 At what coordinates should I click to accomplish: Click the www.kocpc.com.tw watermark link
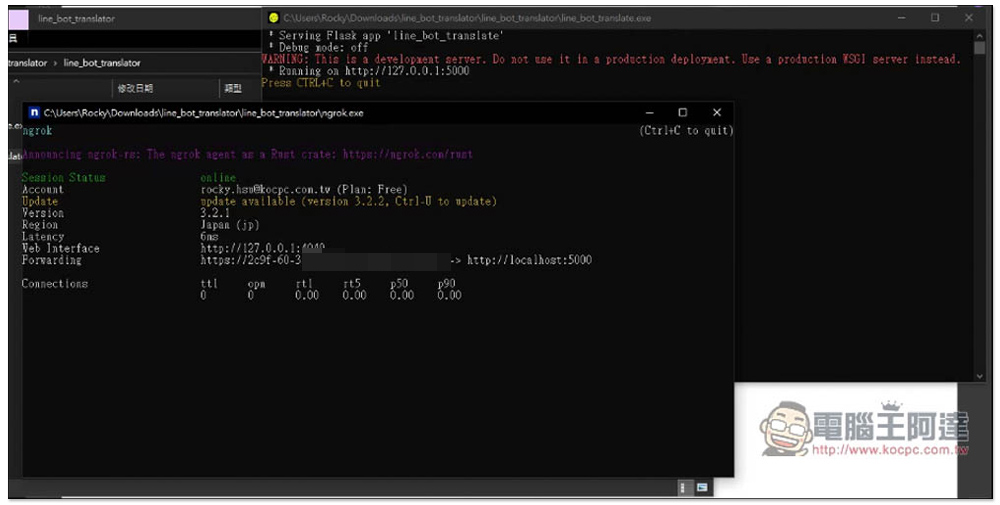[x=890, y=450]
